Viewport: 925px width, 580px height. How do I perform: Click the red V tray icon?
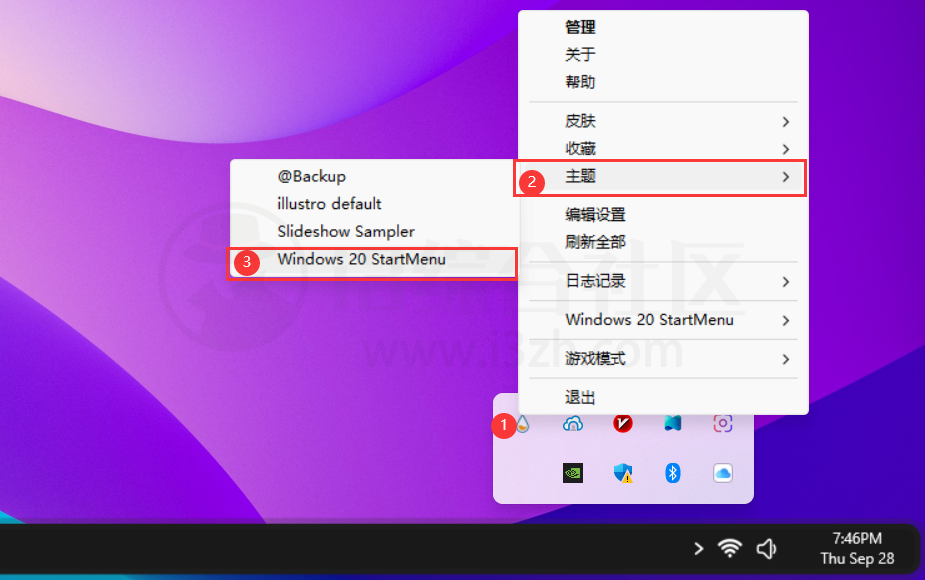point(623,424)
